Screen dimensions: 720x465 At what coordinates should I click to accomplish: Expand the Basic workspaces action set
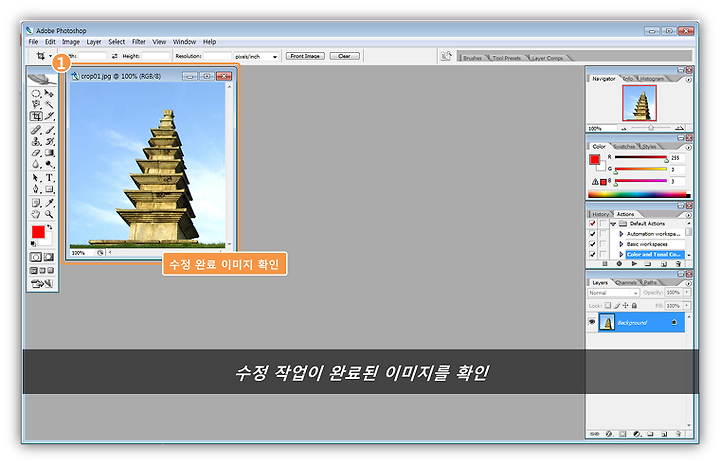point(621,244)
